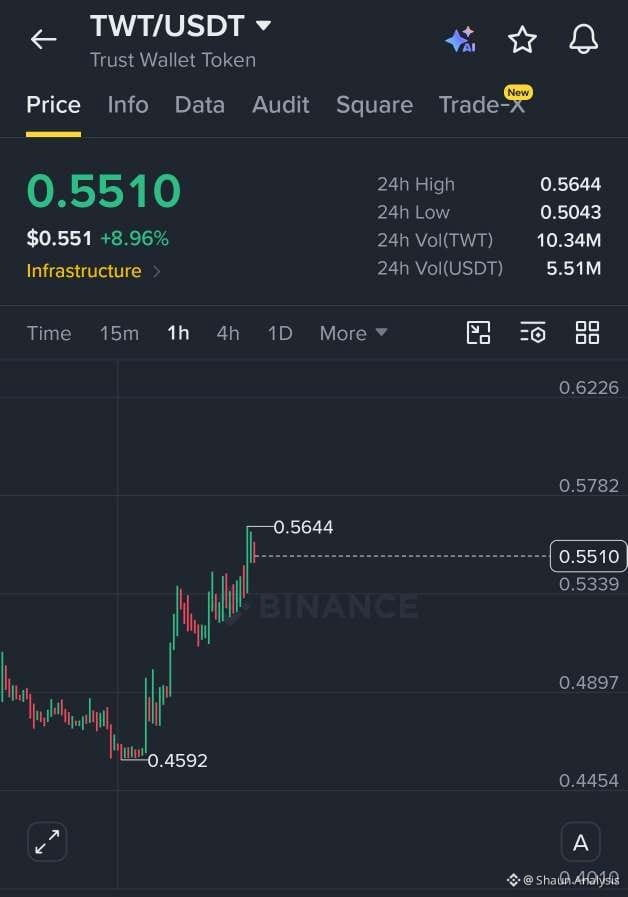Open the Square tab
The image size is (628, 897).
tap(375, 105)
